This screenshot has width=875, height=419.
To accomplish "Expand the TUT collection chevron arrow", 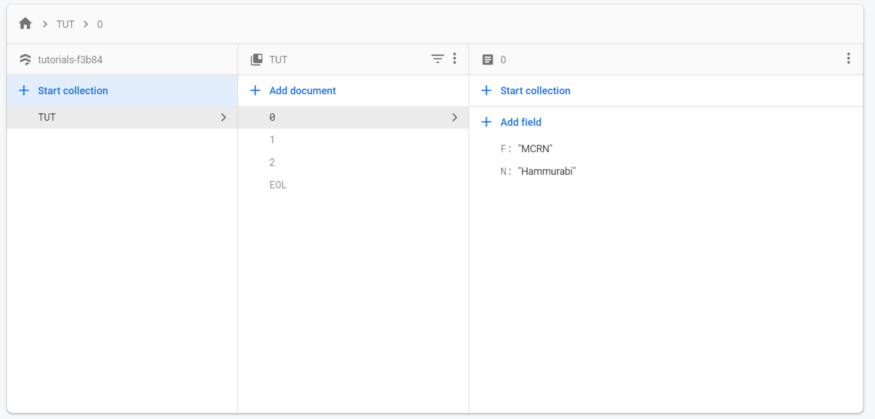I will pyautogui.click(x=223, y=117).
